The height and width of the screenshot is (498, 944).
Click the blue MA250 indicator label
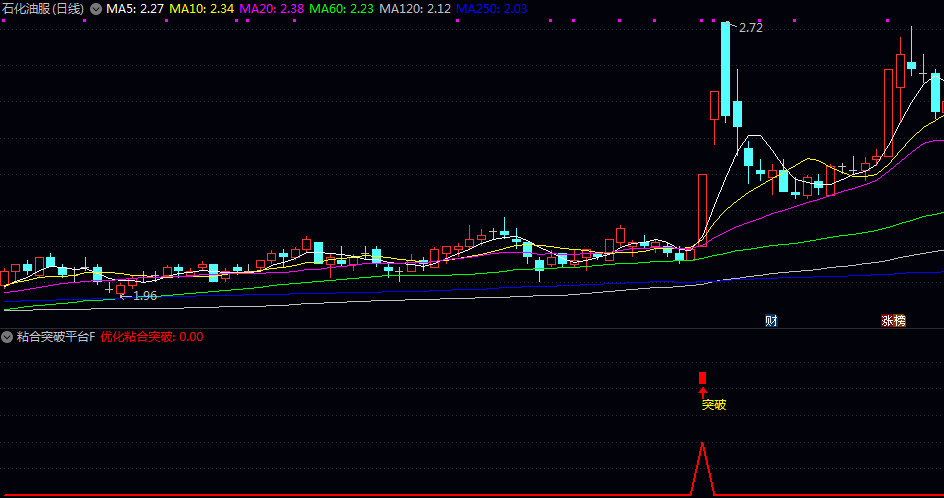[491, 9]
